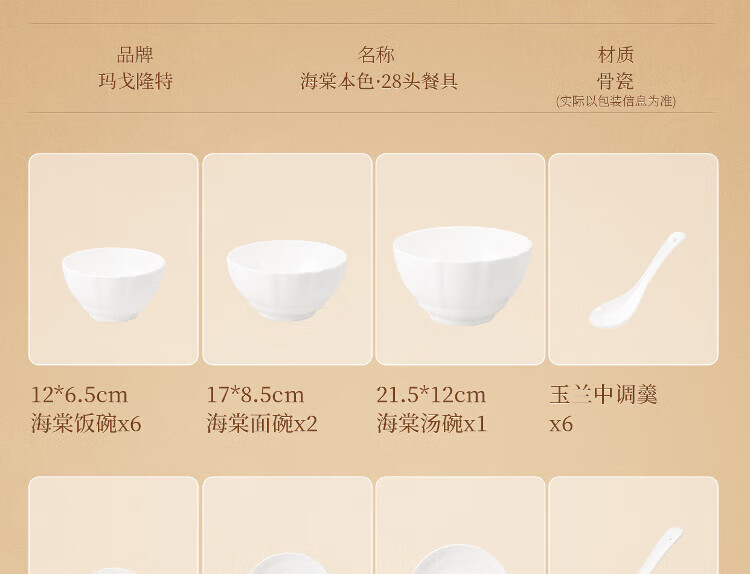Open the 海棠汤碗 soup bowl image
The width and height of the screenshot is (750, 574).
(x=460, y=259)
